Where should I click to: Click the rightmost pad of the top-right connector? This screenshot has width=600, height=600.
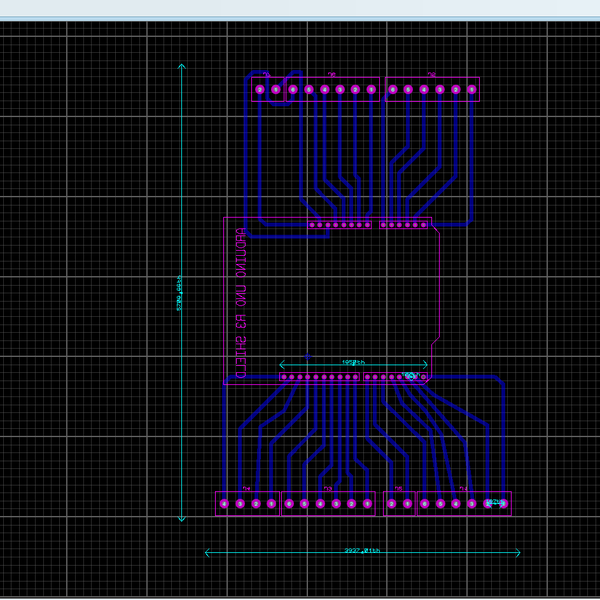(x=471, y=90)
